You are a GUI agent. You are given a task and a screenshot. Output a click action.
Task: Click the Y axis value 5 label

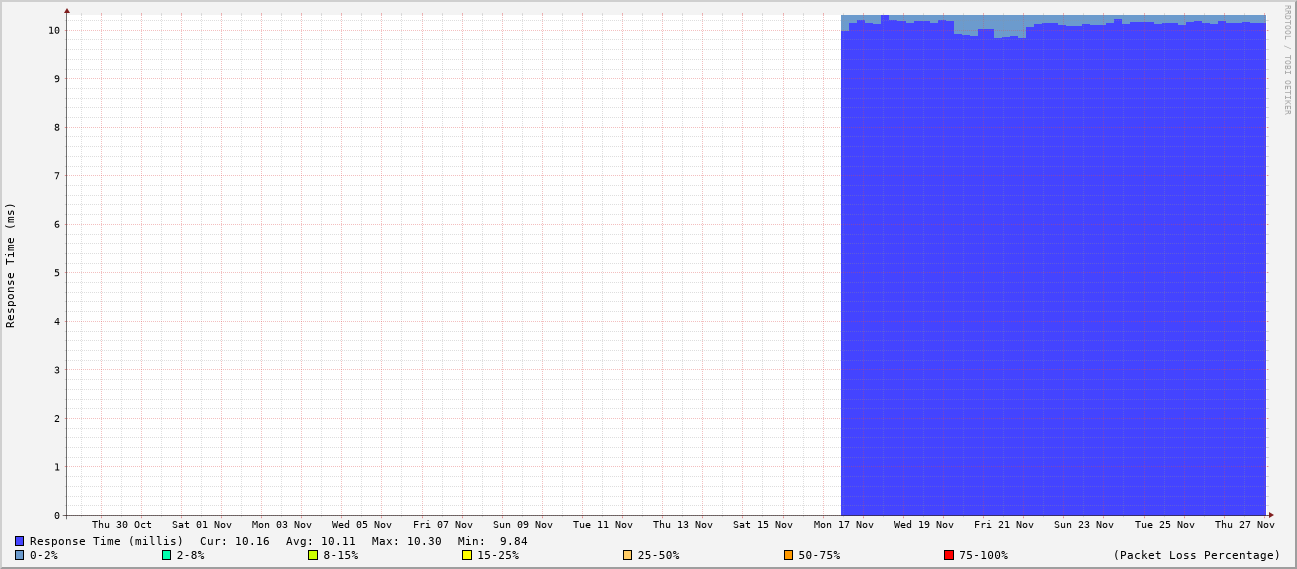pyautogui.click(x=57, y=273)
